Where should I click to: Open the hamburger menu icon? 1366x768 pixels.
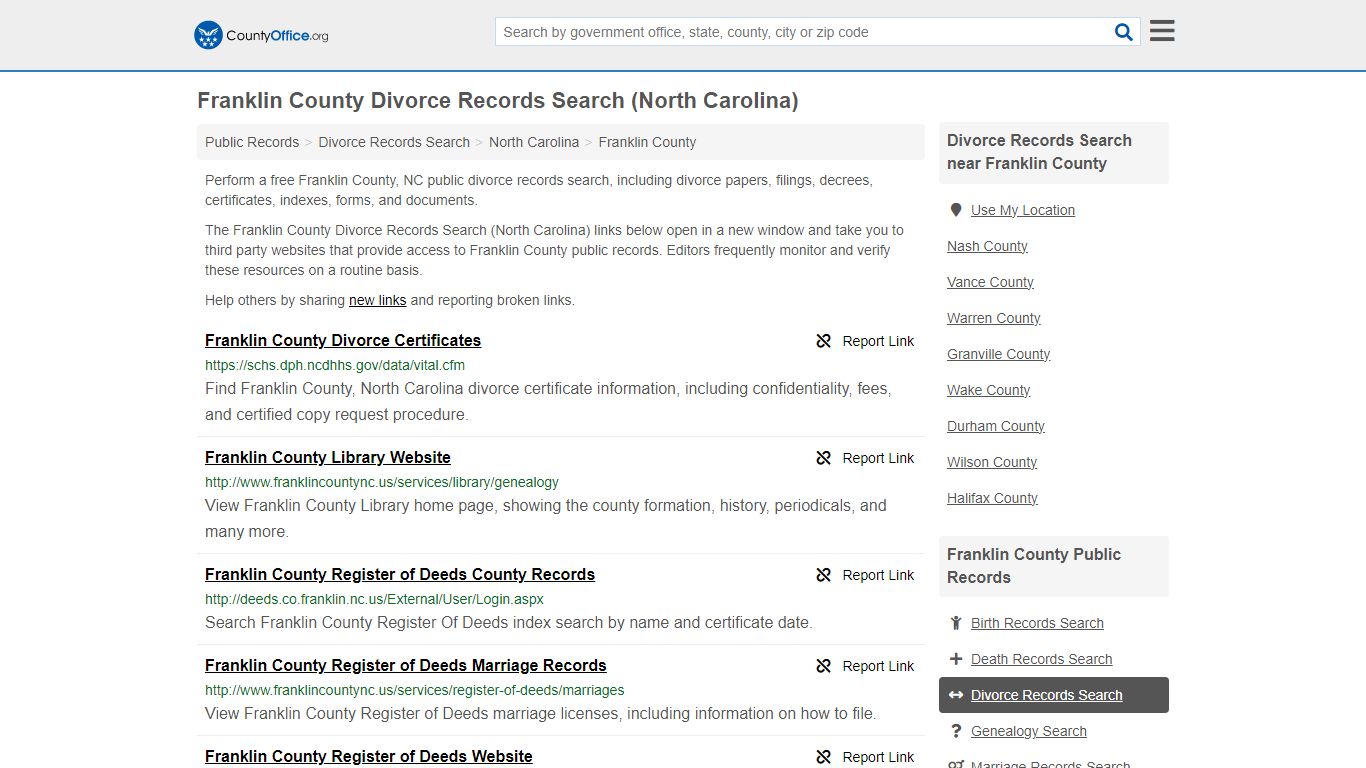point(1162,31)
